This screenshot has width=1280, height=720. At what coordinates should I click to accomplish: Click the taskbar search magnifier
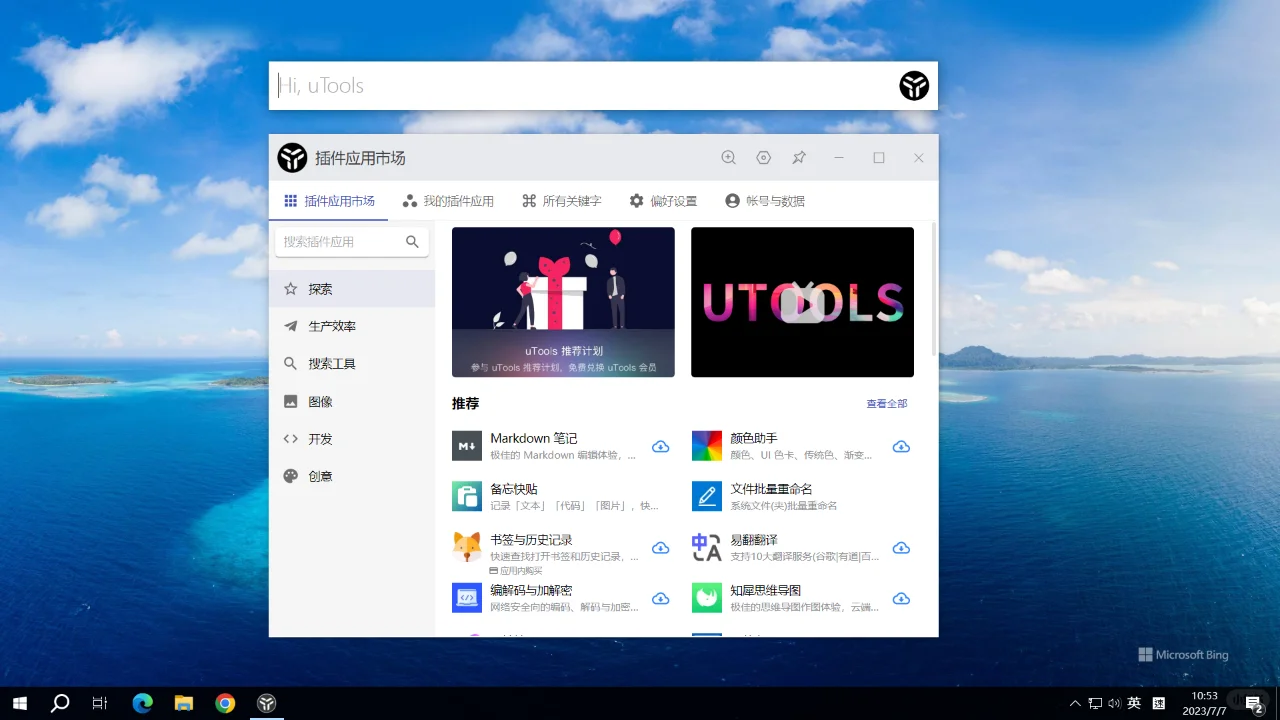[60, 703]
